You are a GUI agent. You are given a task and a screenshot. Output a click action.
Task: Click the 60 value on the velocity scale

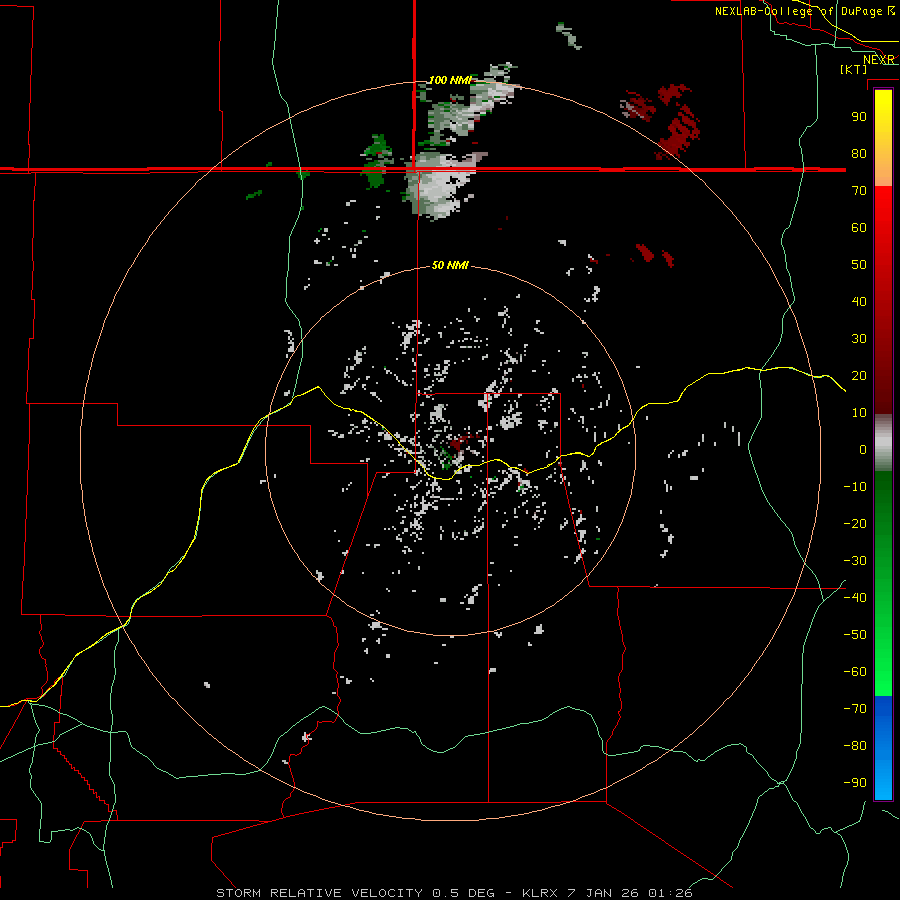pos(859,227)
